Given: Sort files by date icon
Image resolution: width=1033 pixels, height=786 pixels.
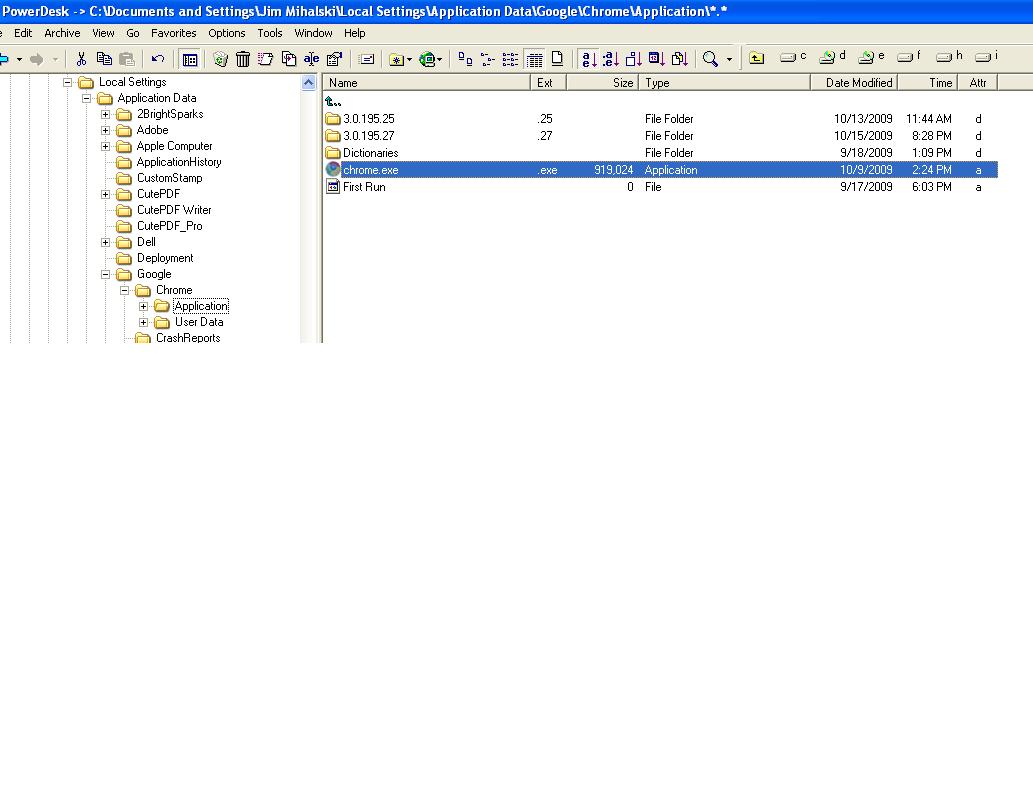Looking at the screenshot, I should [x=656, y=59].
